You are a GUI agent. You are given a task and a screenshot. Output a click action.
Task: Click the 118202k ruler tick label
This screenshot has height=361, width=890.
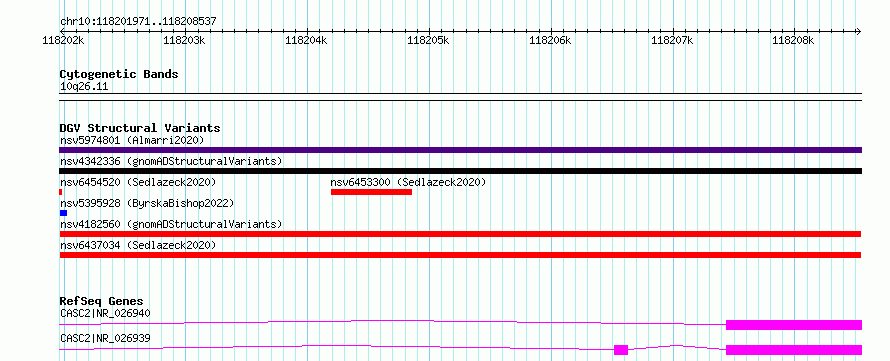[x=64, y=40]
